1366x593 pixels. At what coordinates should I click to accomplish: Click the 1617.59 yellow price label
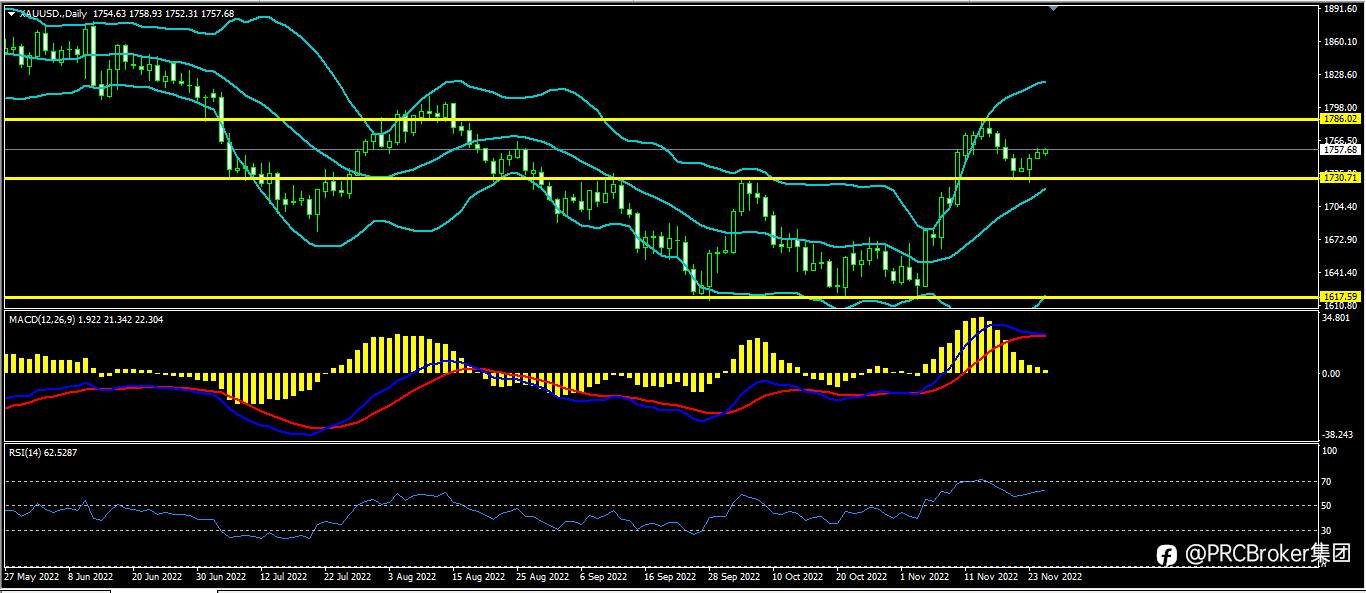1339,297
